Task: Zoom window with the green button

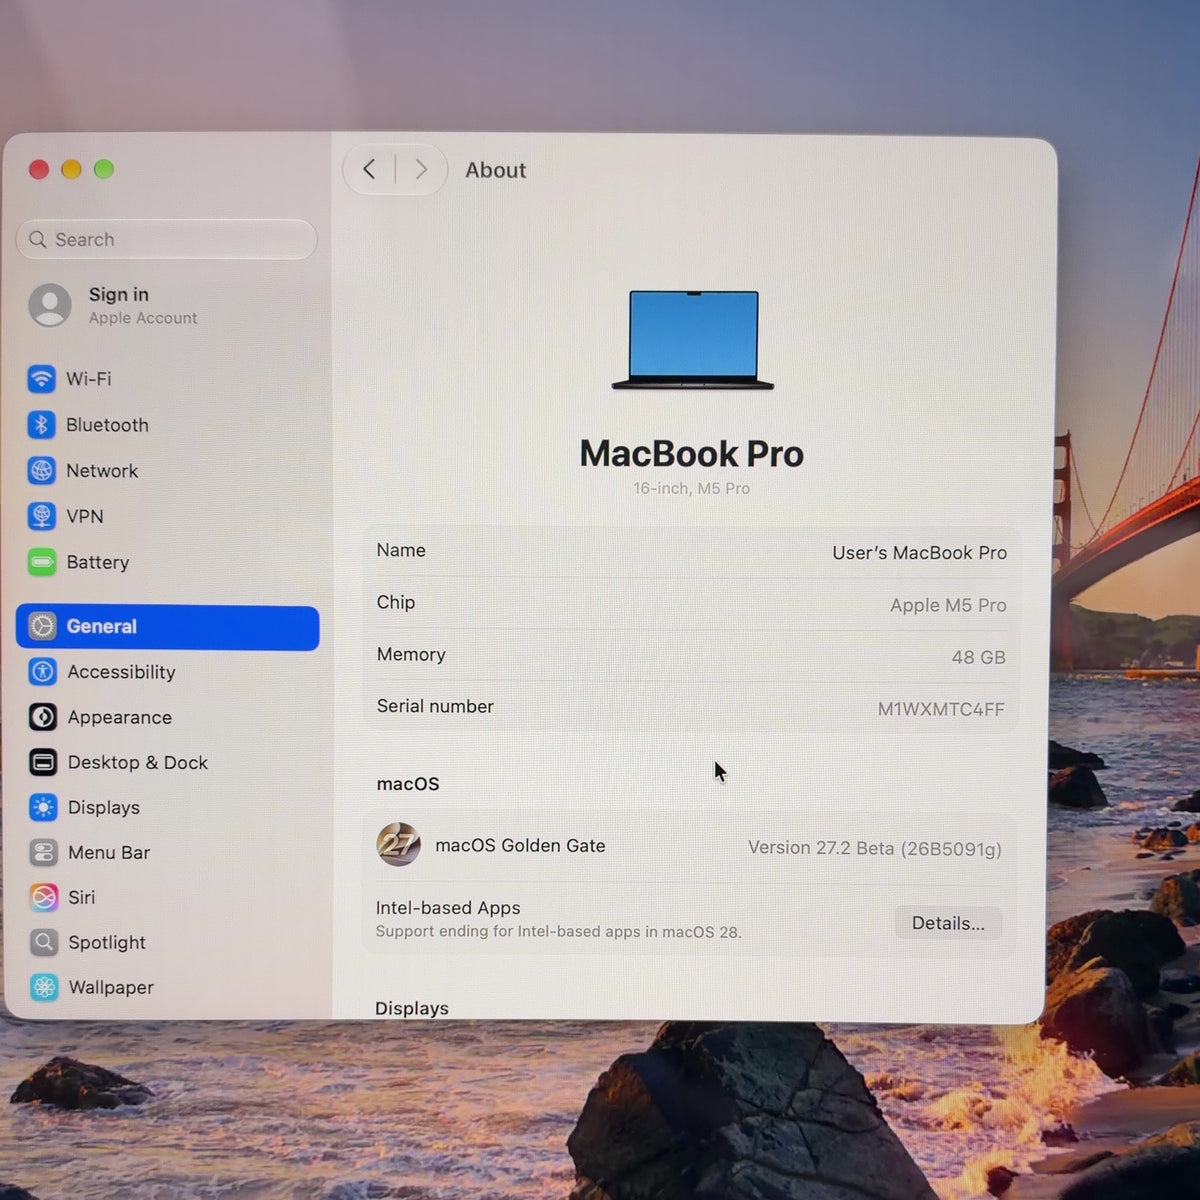Action: pos(104,169)
